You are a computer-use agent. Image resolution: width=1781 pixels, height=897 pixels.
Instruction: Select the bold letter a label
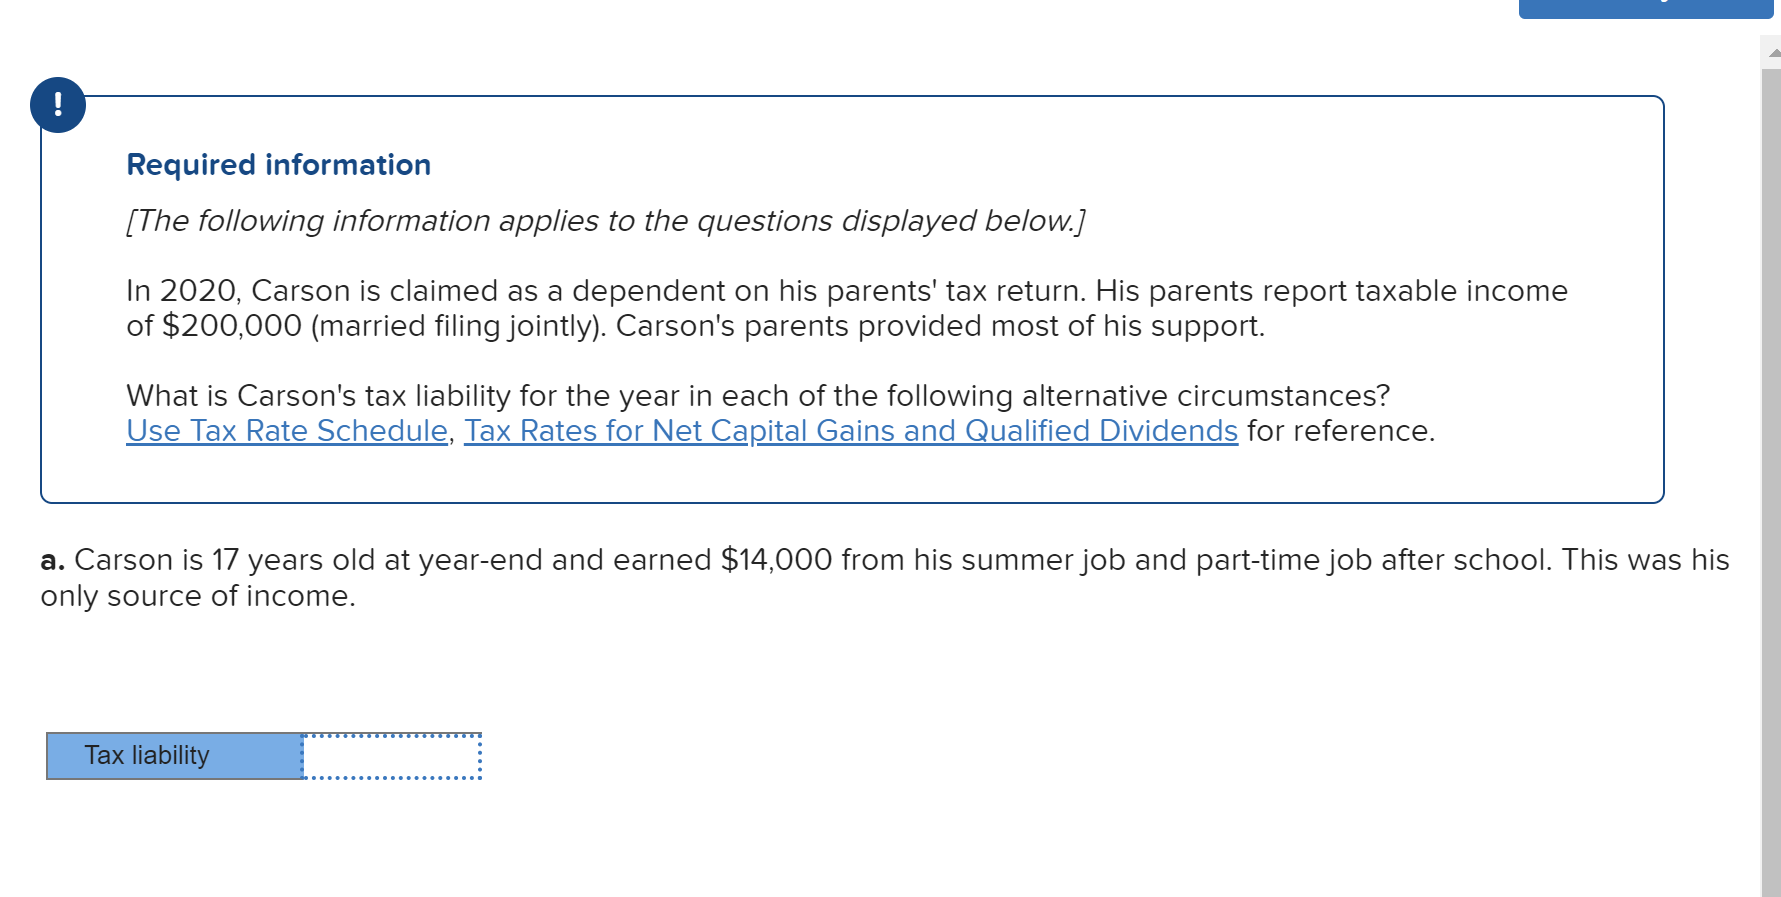point(52,559)
